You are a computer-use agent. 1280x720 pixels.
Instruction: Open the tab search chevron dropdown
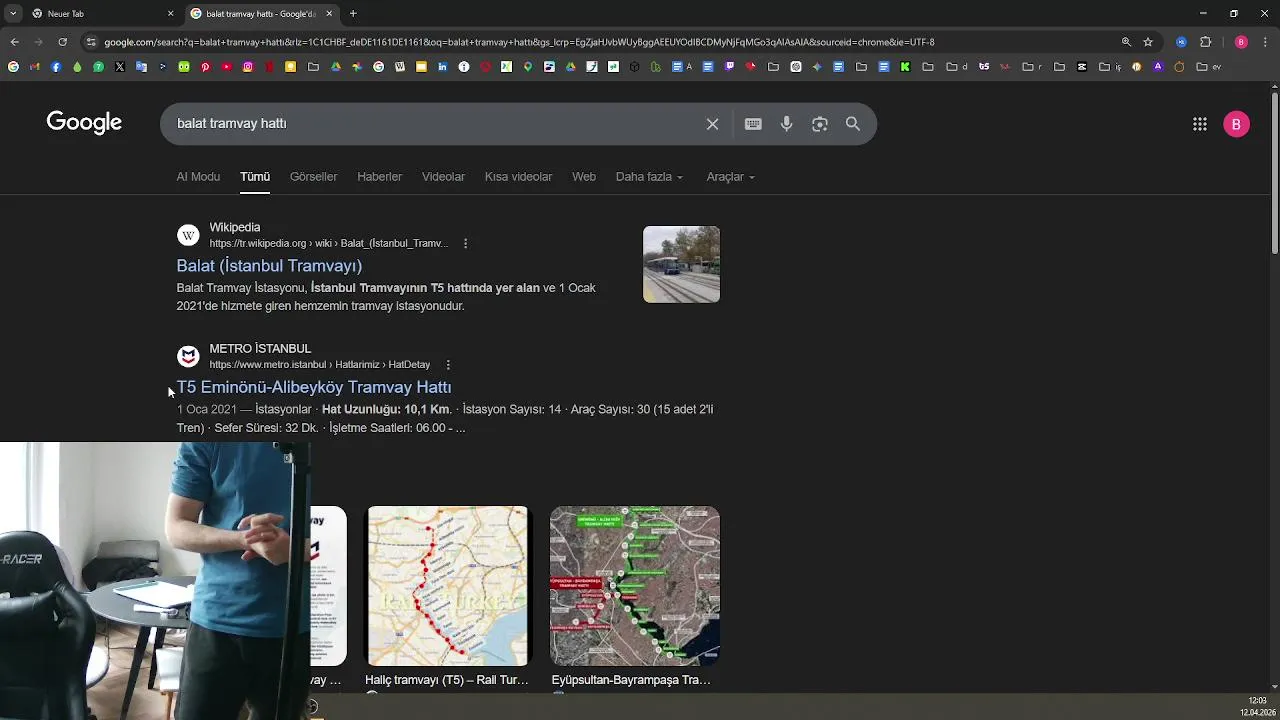(13, 13)
